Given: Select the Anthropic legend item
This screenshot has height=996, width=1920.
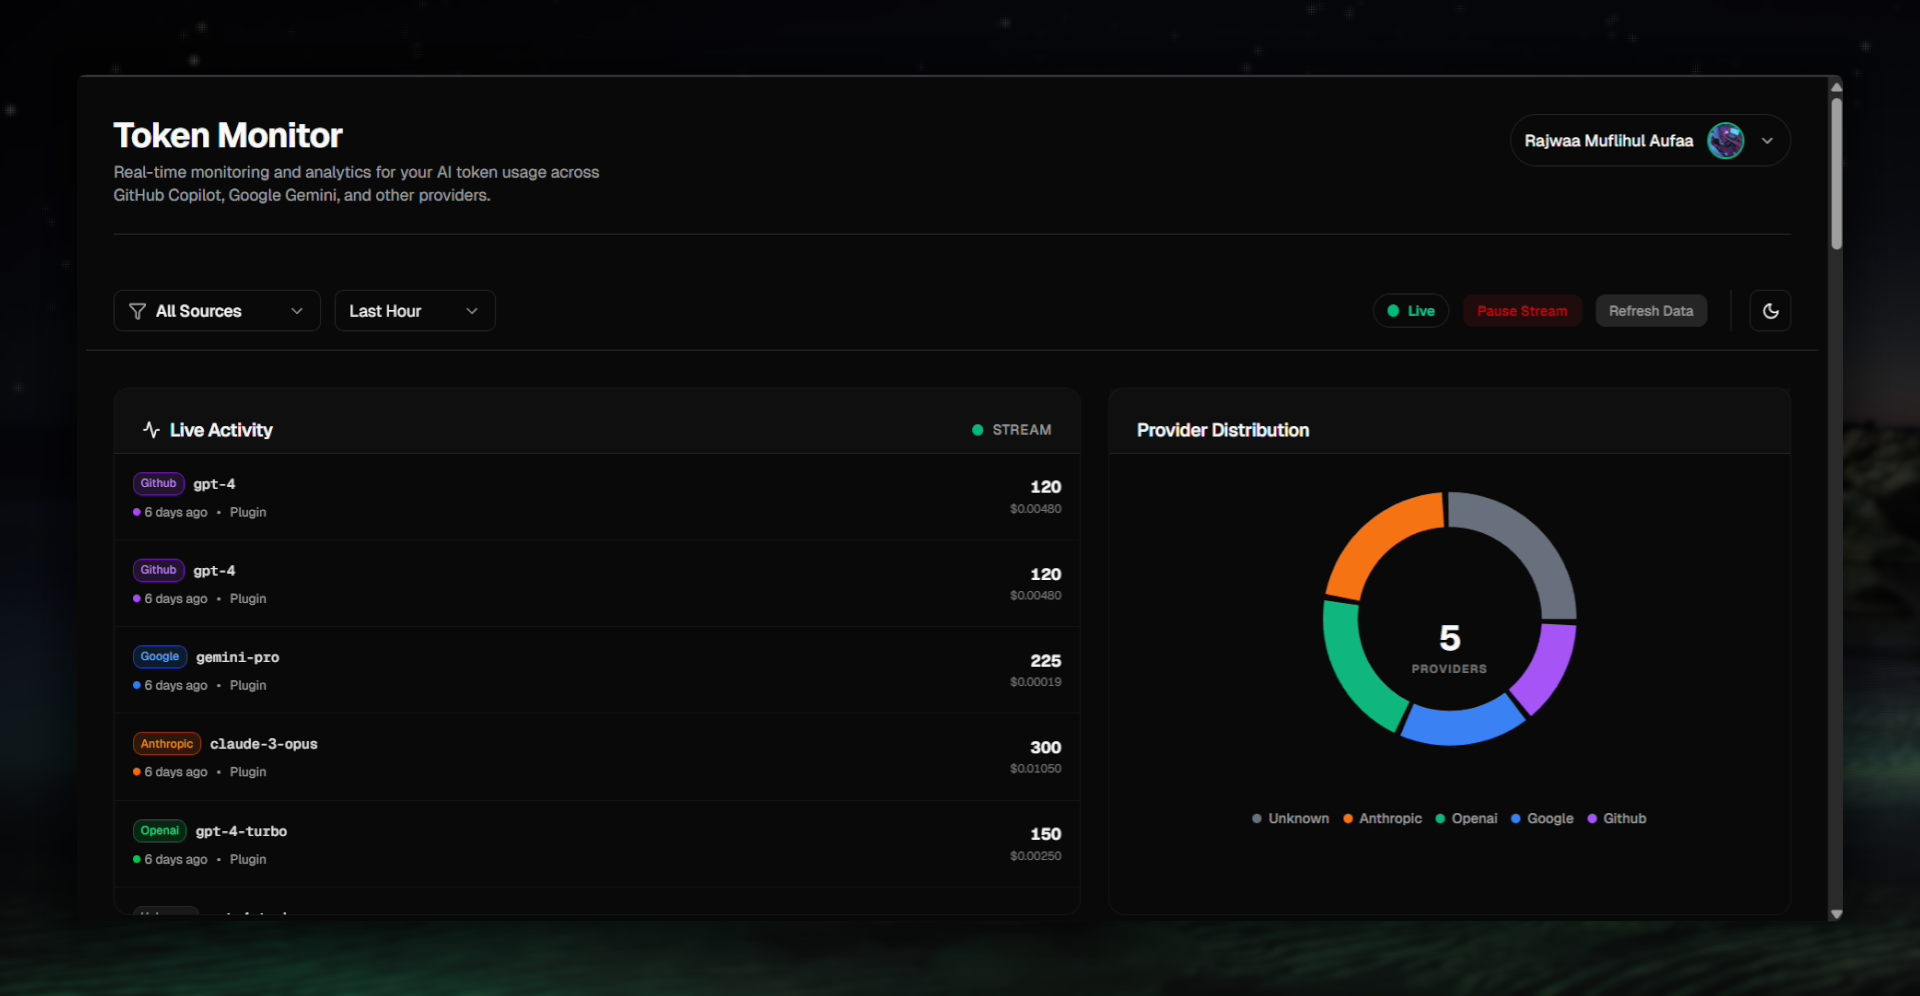Looking at the screenshot, I should click(x=1382, y=819).
